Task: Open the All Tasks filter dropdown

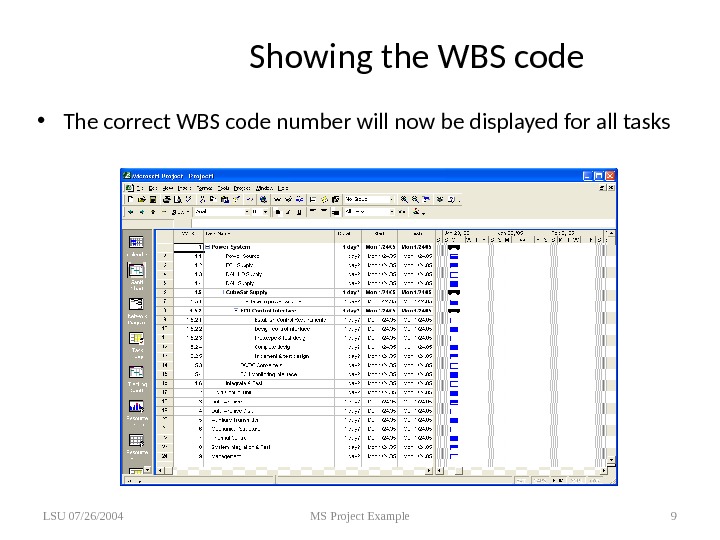Action: point(392,212)
